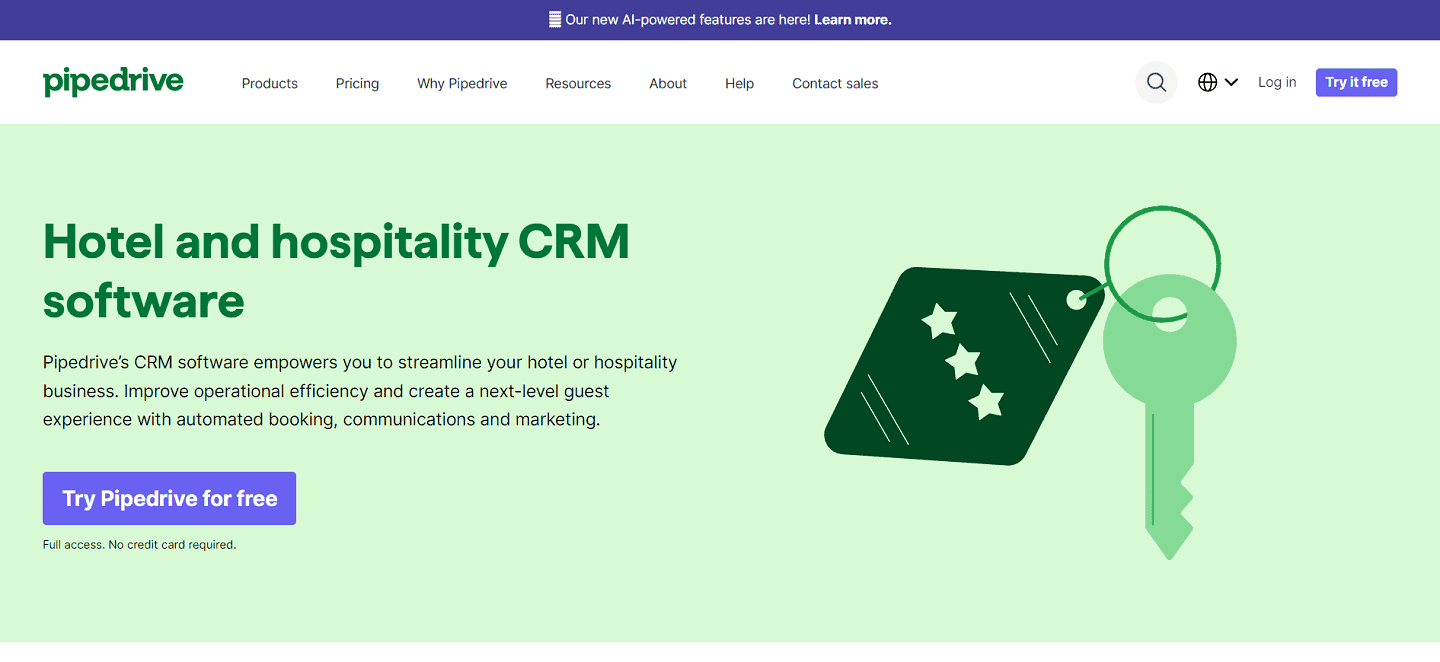Open the Why Pipedrive menu
Image resolution: width=1440 pixels, height=662 pixels.
(x=462, y=83)
